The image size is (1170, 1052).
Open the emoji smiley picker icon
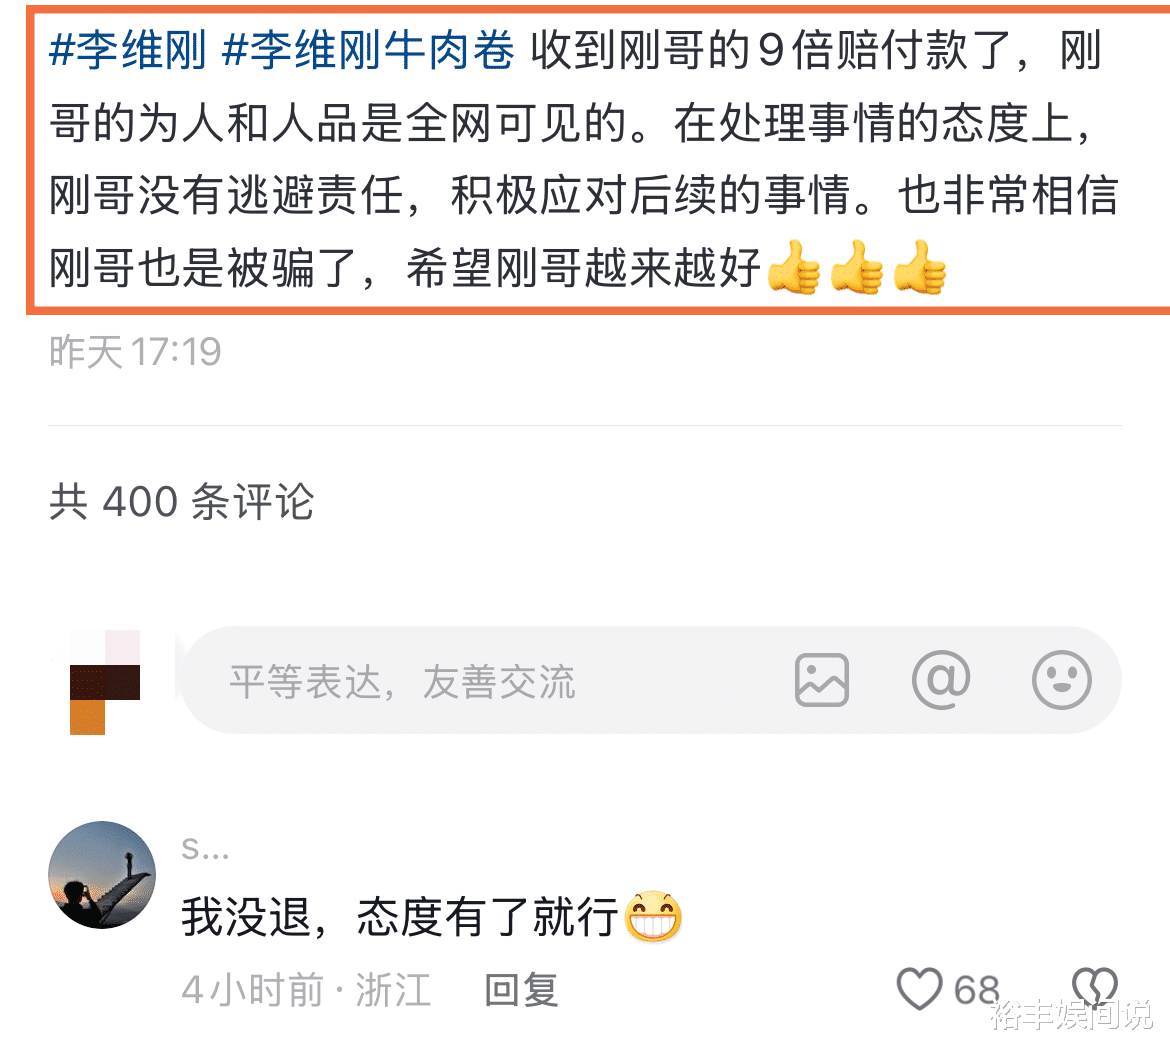[x=1061, y=680]
